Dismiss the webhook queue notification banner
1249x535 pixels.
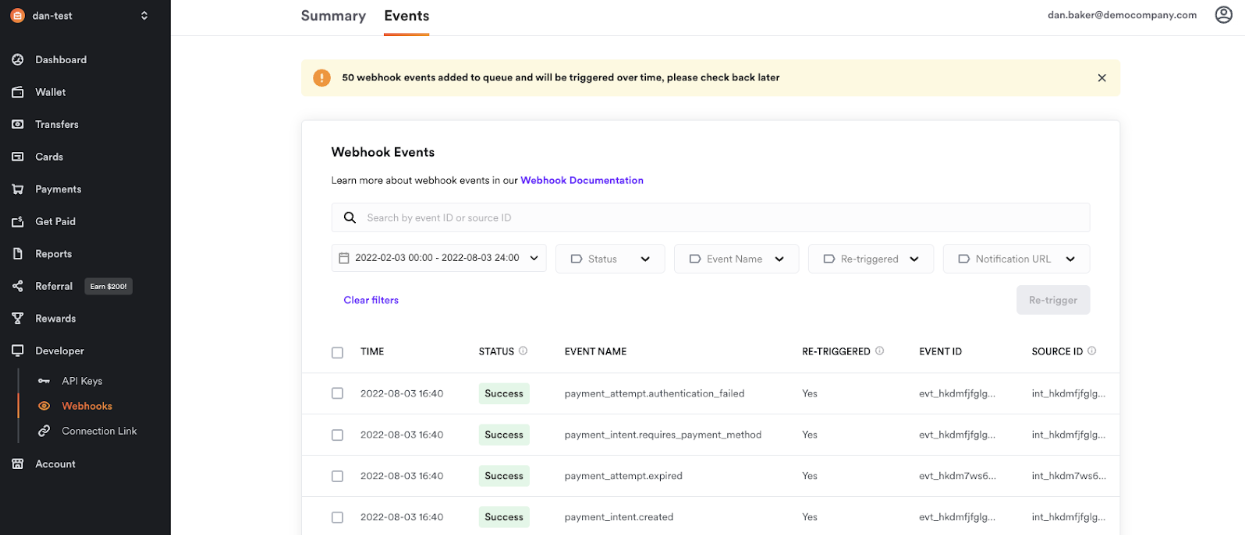[1101, 78]
